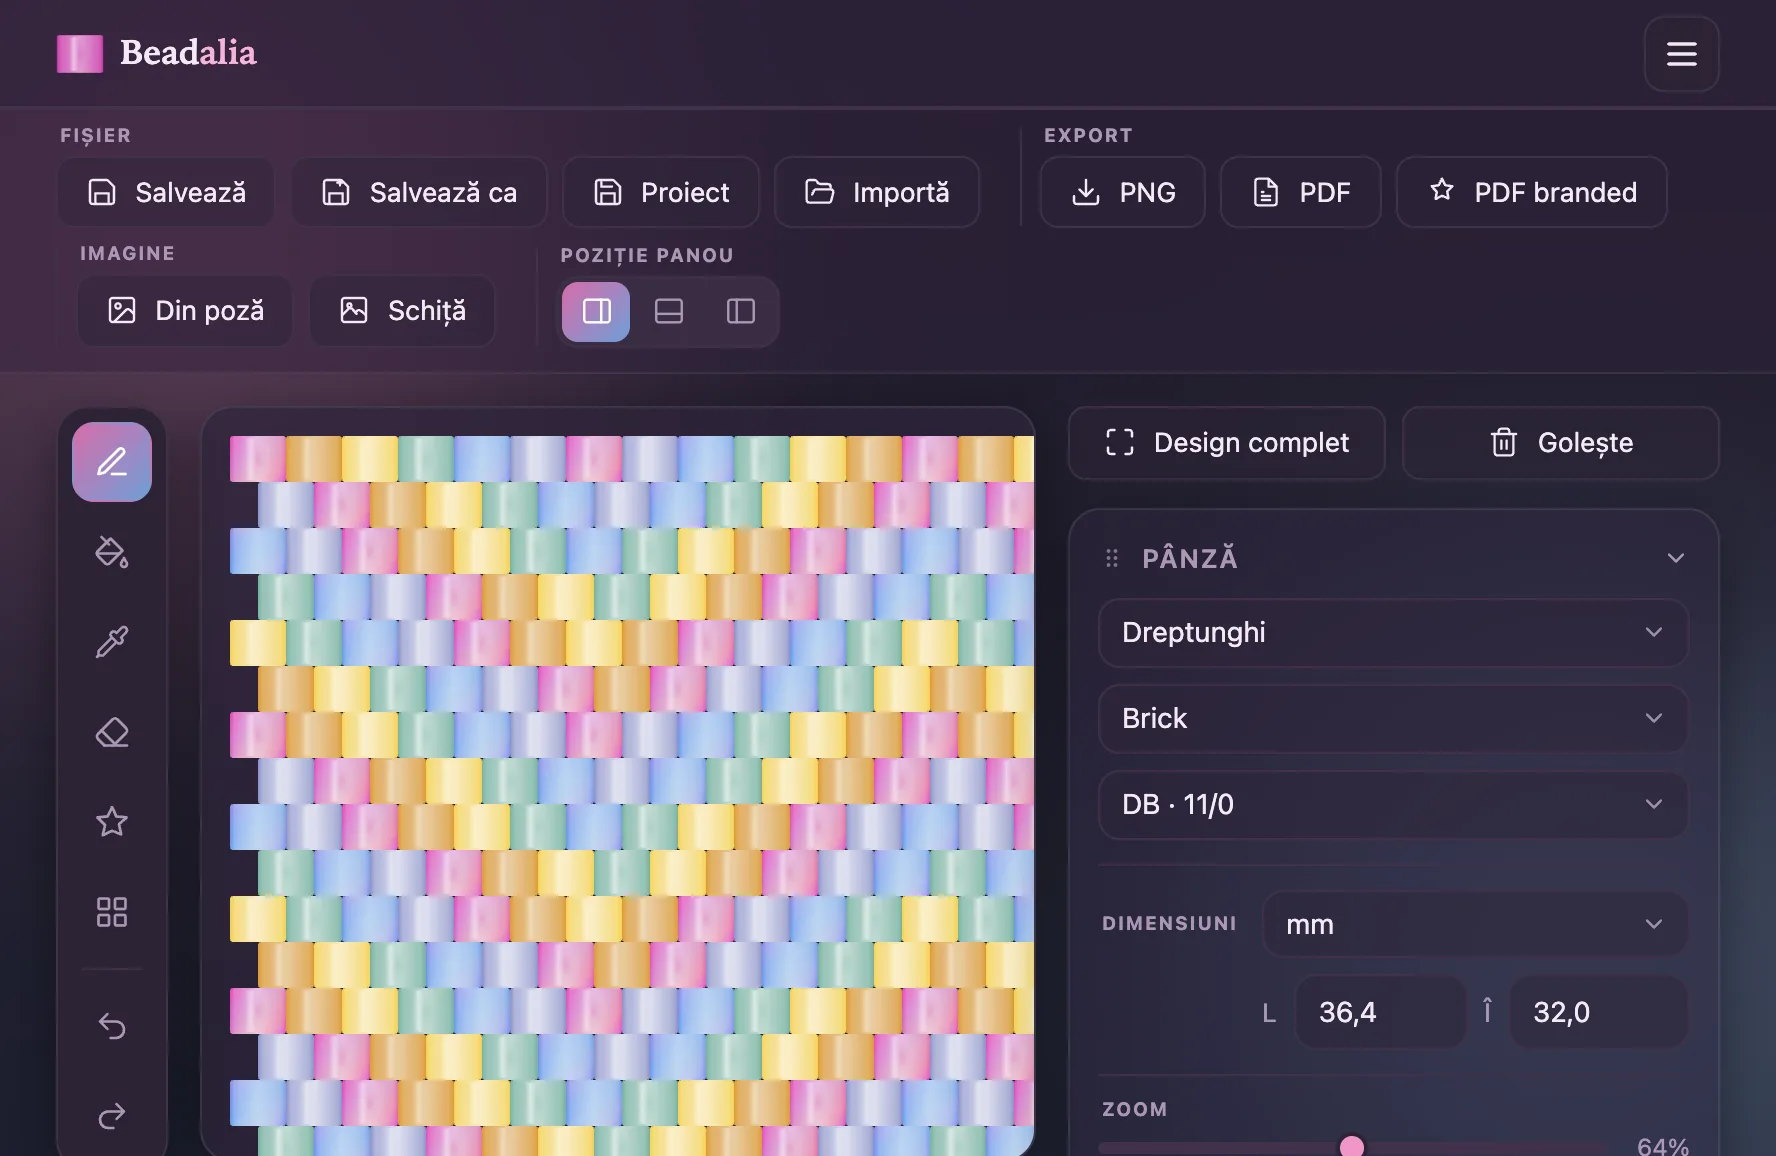Click Salvează ca button
Screen dimensions: 1776x1156
point(419,192)
